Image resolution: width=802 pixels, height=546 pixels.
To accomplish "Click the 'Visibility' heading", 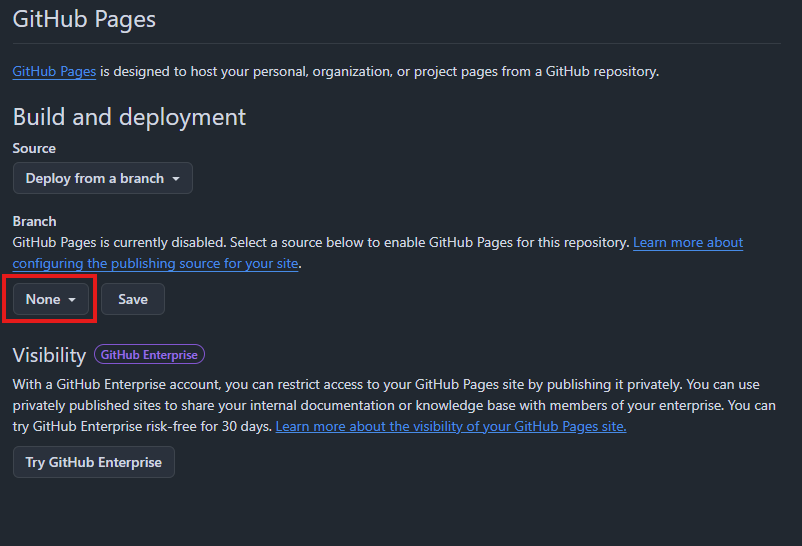I will coord(49,355).
